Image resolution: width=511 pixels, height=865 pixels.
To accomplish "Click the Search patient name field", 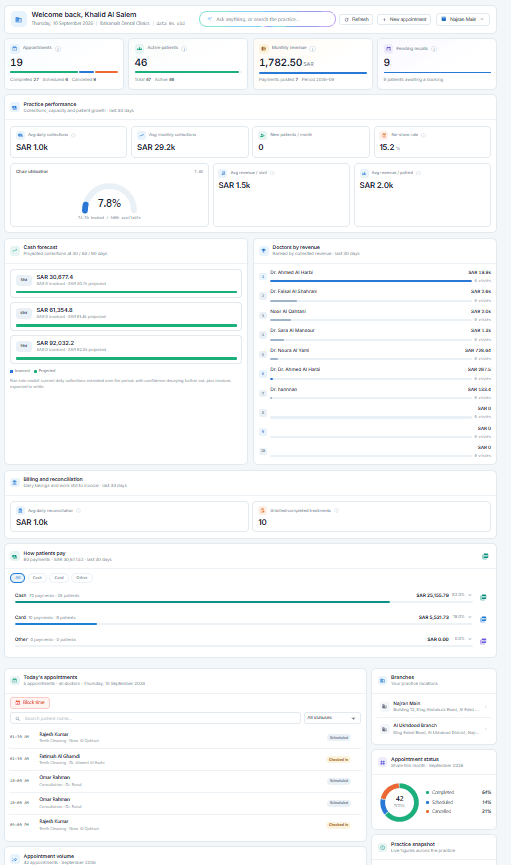I will 155,718.
